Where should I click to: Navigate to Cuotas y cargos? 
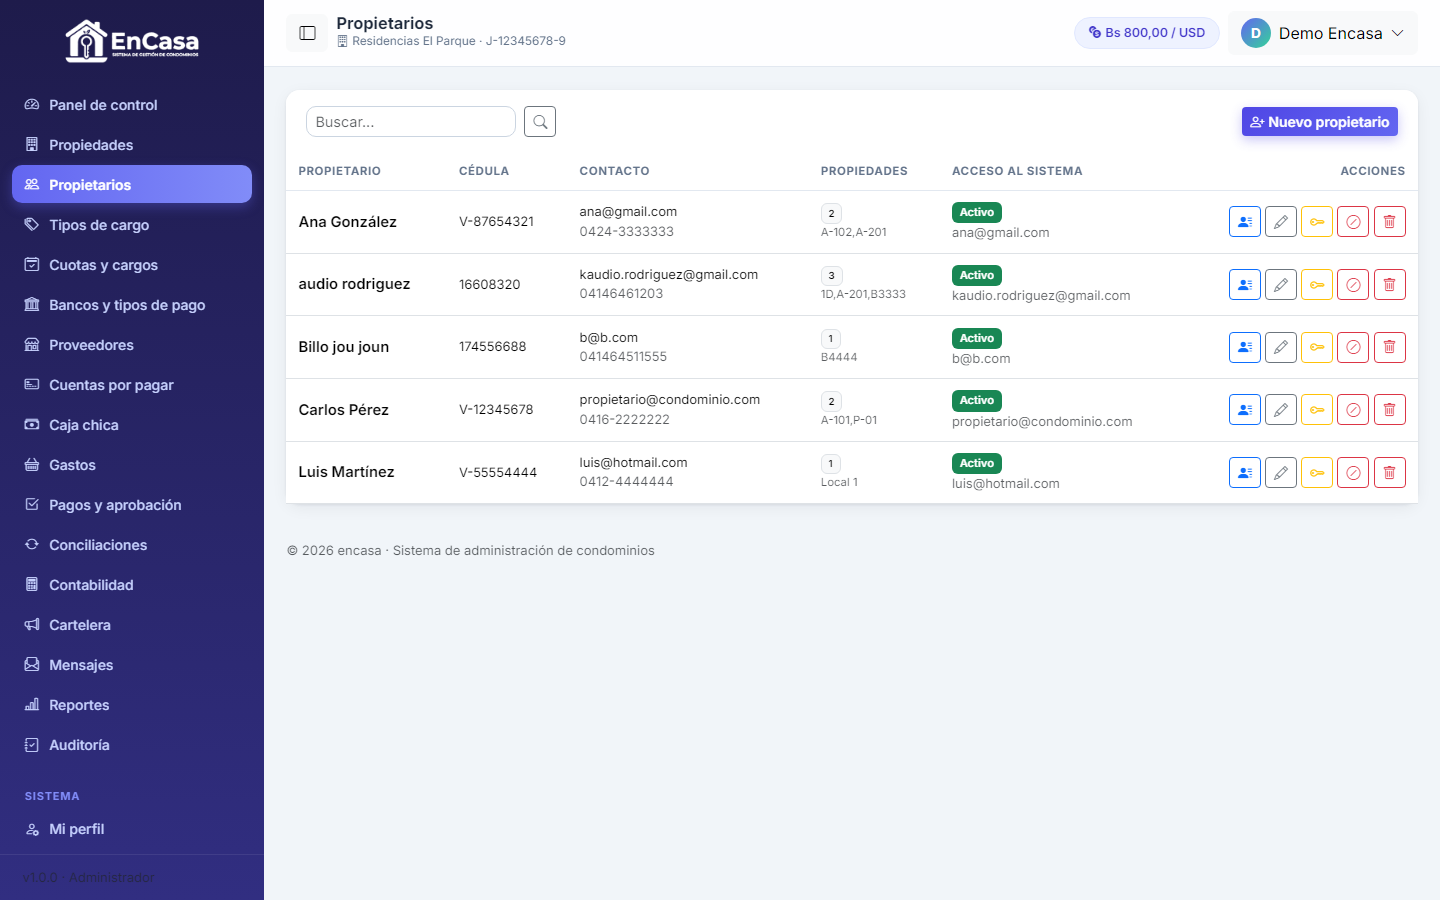point(132,265)
